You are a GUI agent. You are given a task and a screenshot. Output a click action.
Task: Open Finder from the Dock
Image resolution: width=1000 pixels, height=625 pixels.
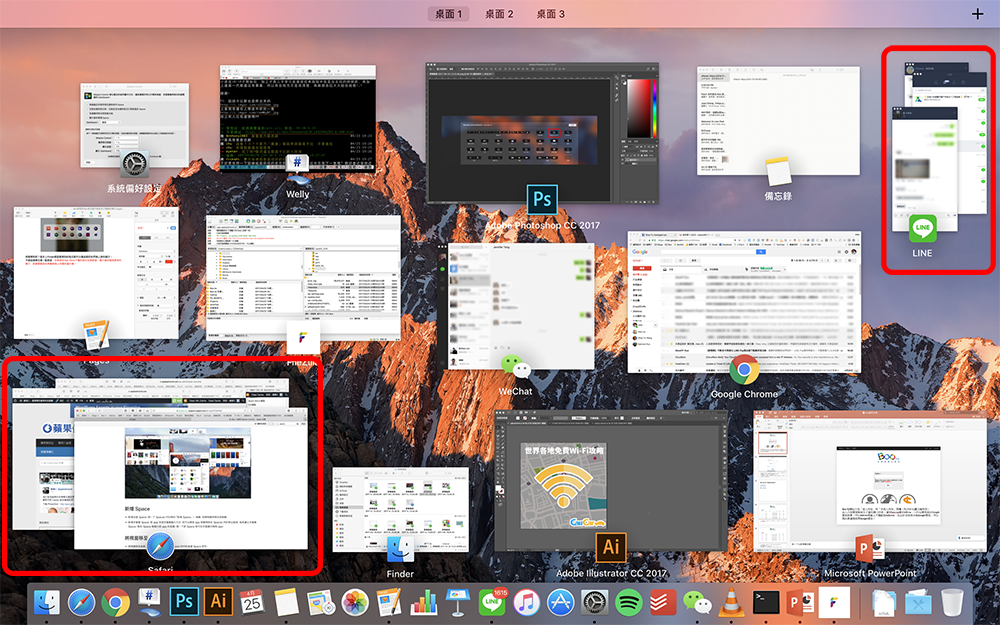47,602
